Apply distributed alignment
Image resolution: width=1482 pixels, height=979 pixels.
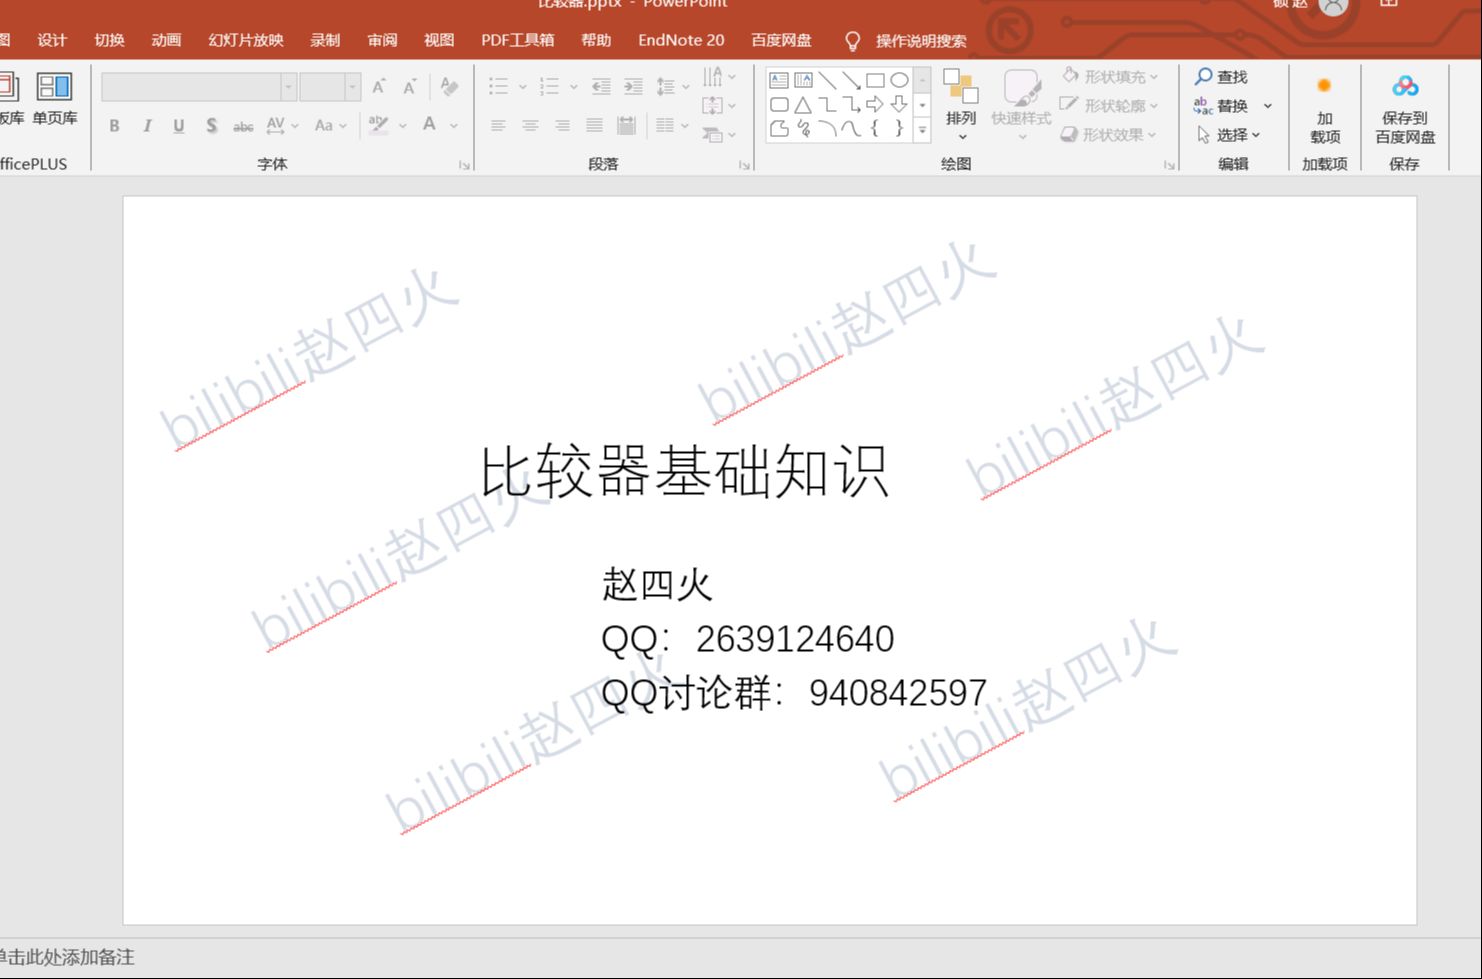pyautogui.click(x=626, y=126)
